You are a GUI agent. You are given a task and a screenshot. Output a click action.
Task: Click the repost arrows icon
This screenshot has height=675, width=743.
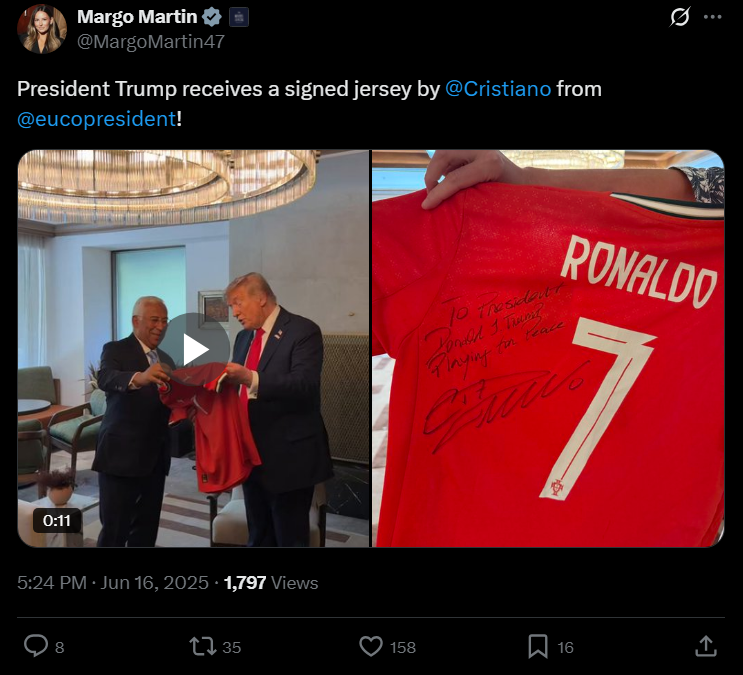click(x=203, y=646)
